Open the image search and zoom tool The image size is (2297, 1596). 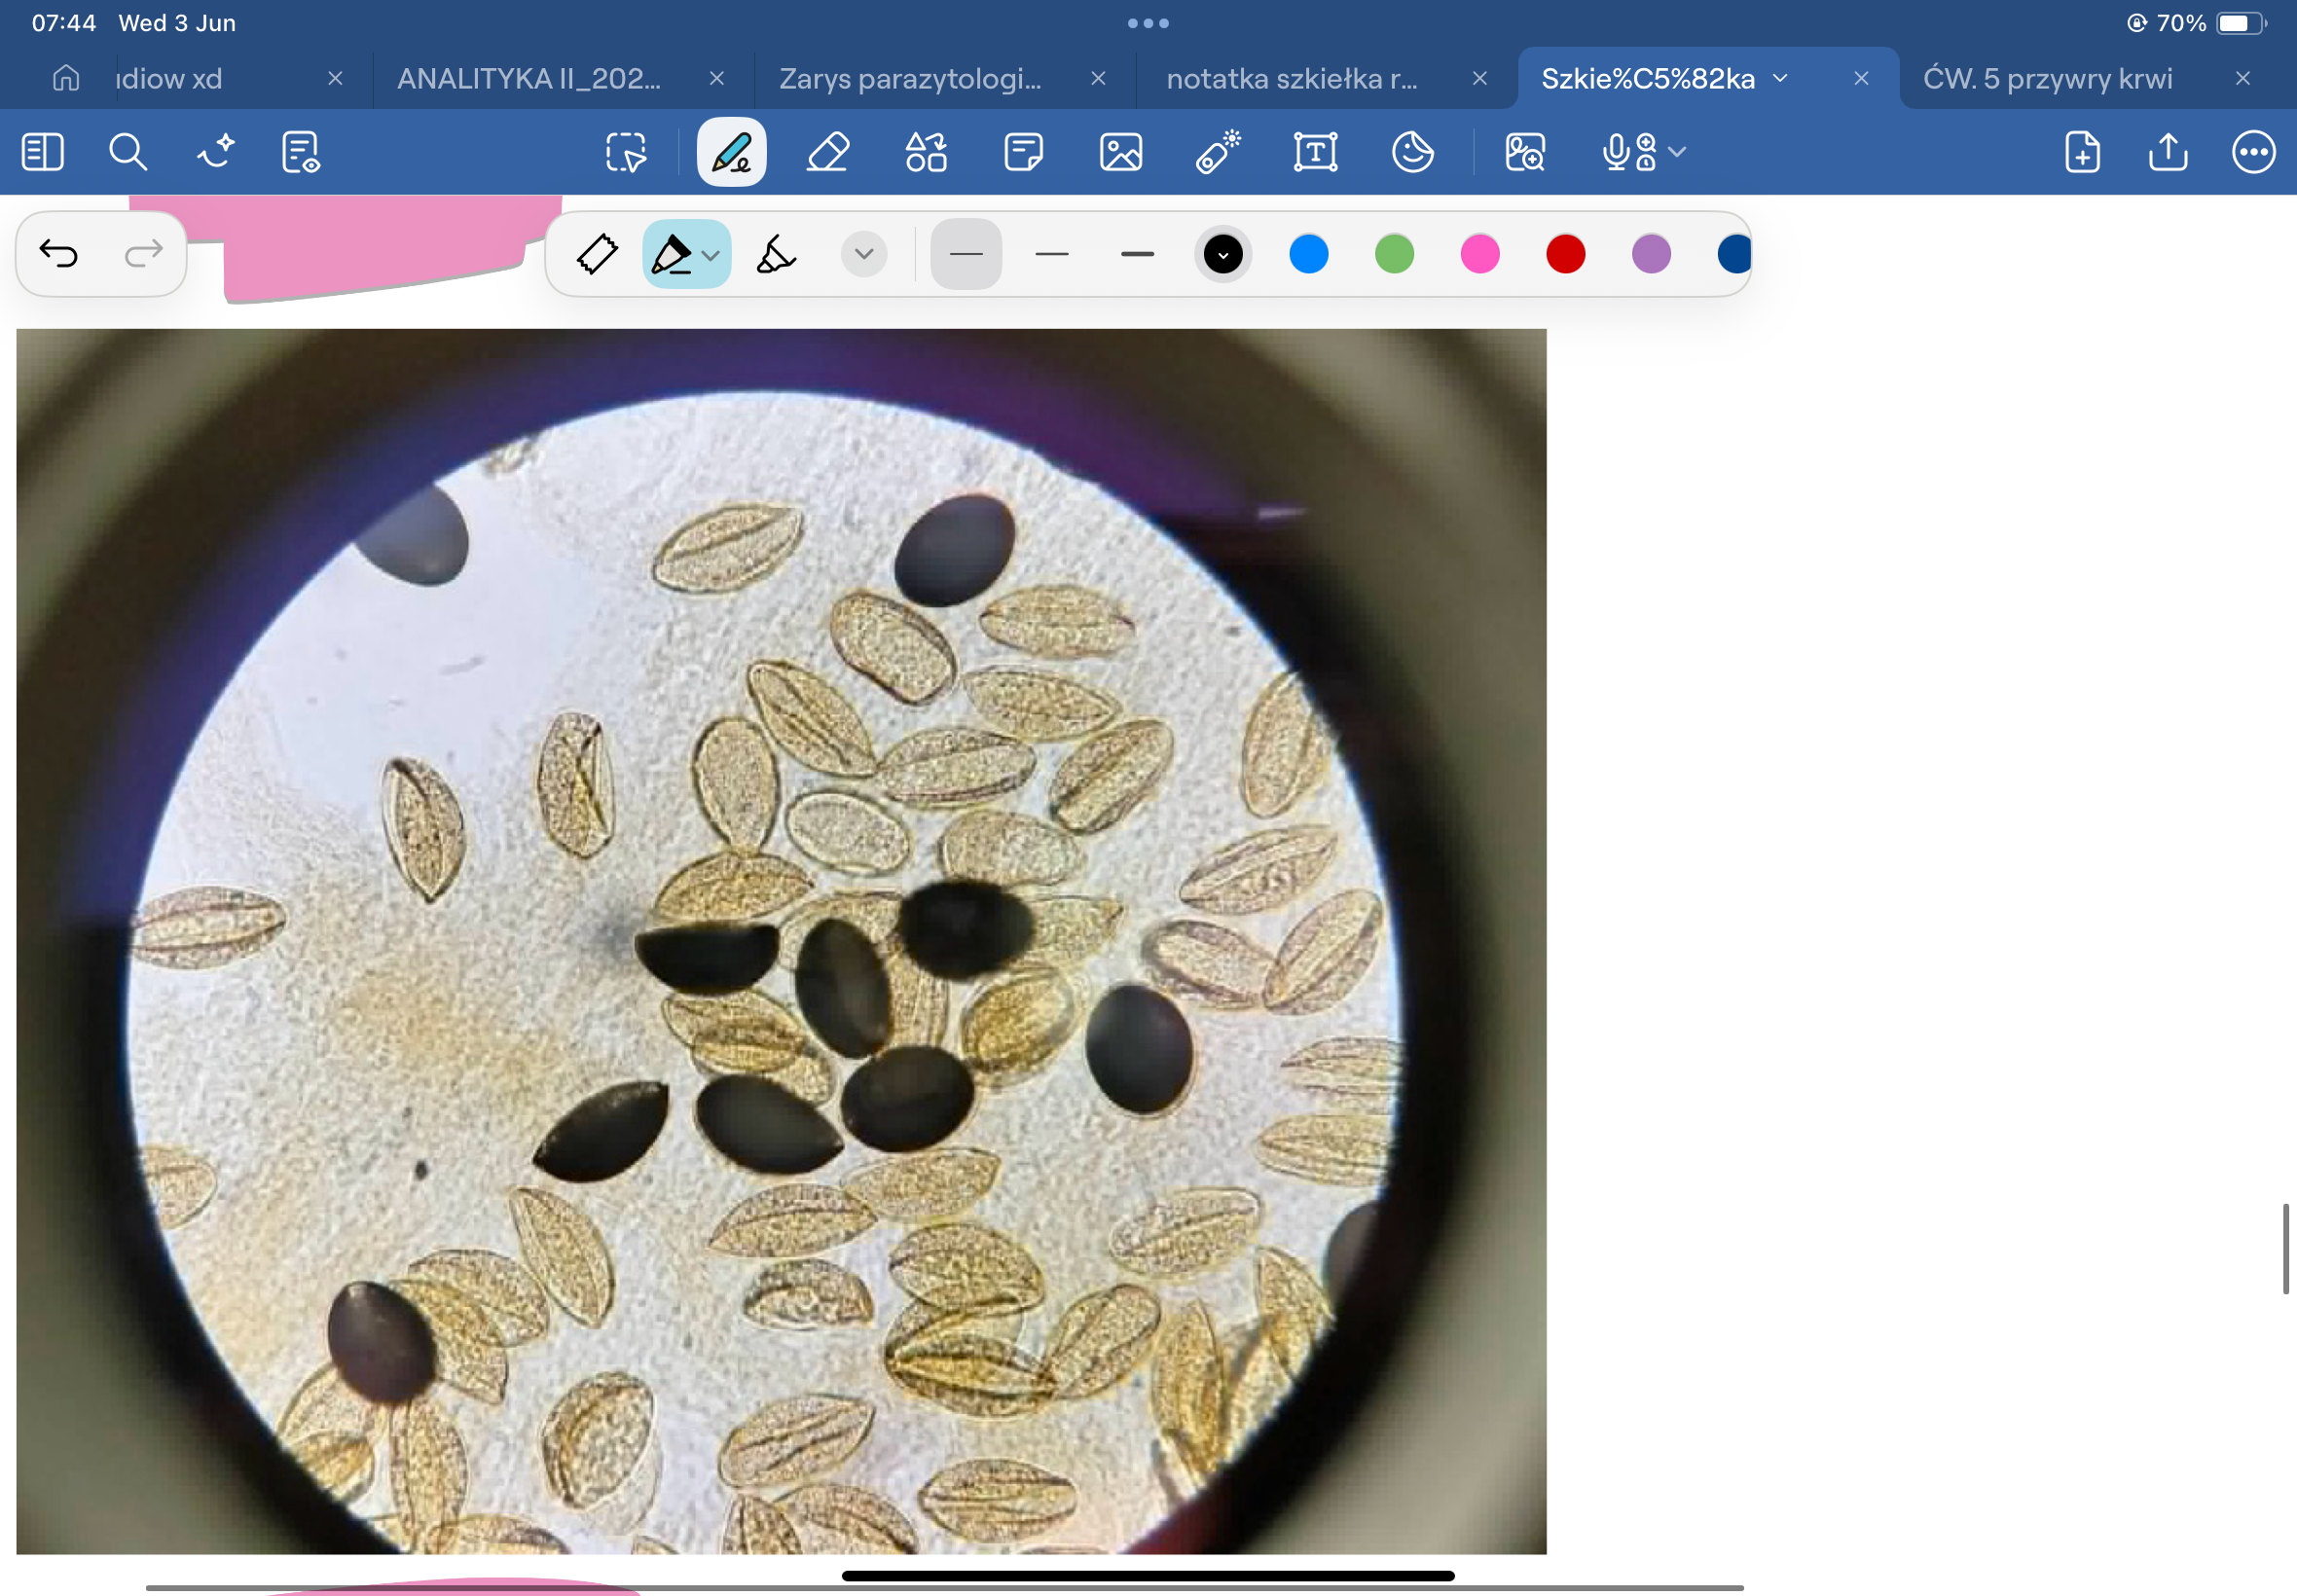tap(1525, 152)
